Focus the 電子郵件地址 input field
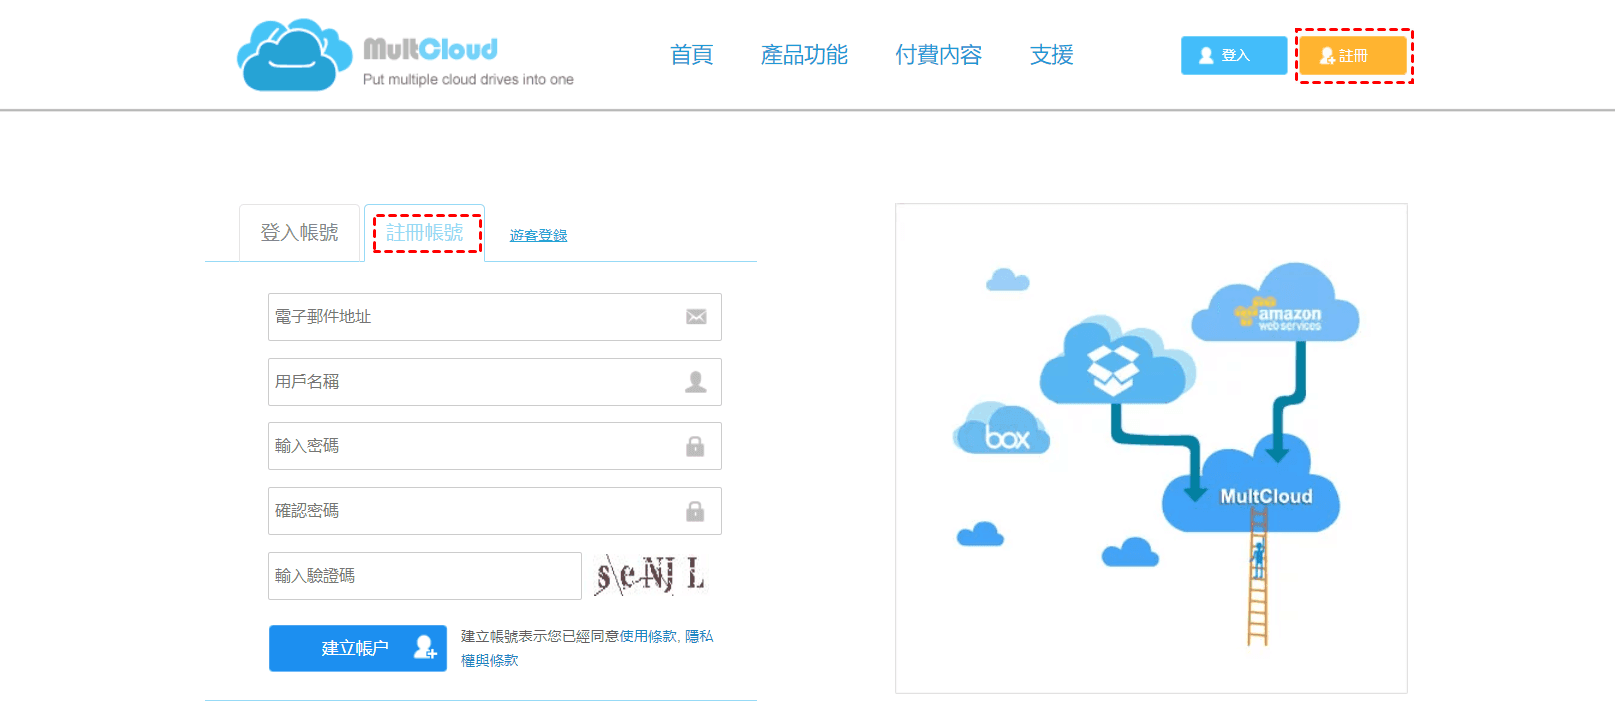This screenshot has height=702, width=1615. (x=495, y=317)
